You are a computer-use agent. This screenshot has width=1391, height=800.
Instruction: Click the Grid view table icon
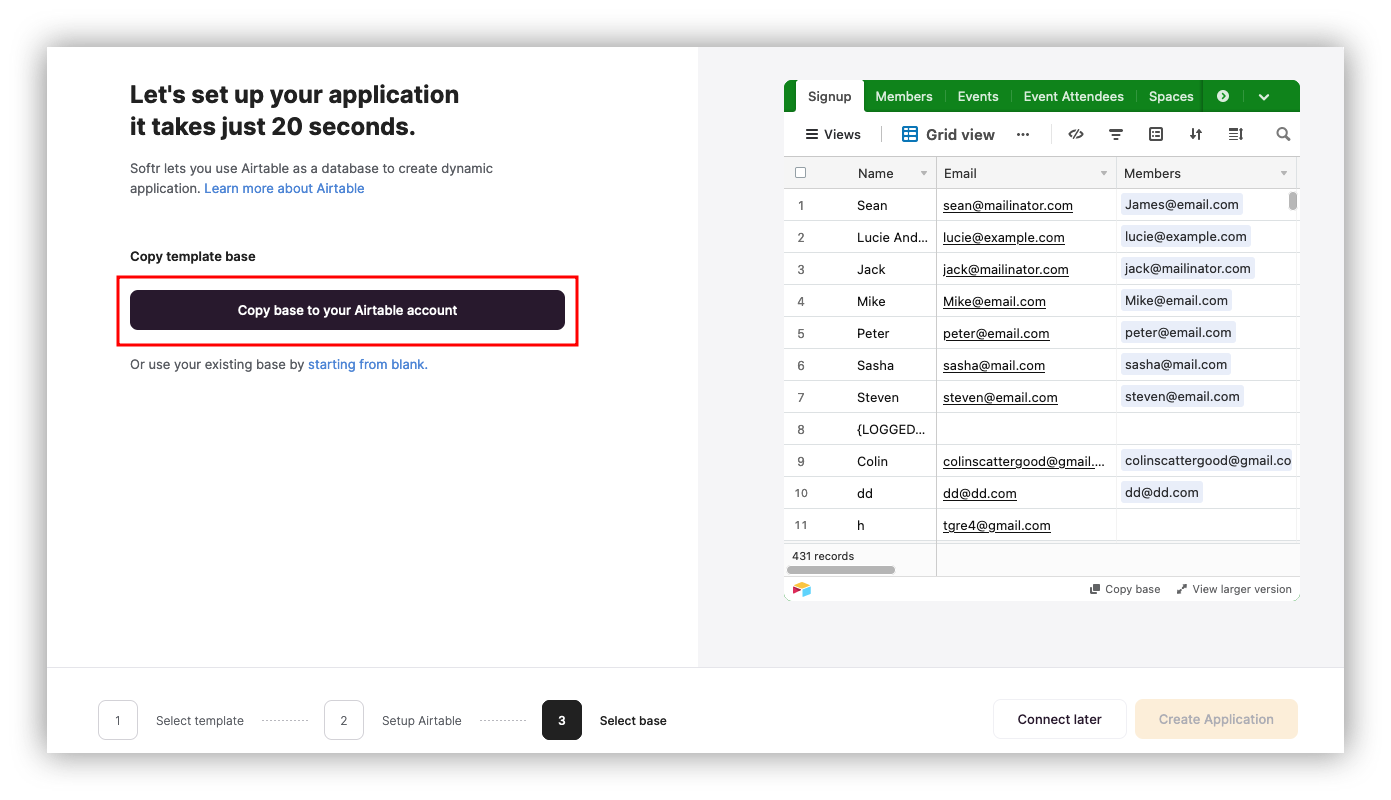point(910,134)
